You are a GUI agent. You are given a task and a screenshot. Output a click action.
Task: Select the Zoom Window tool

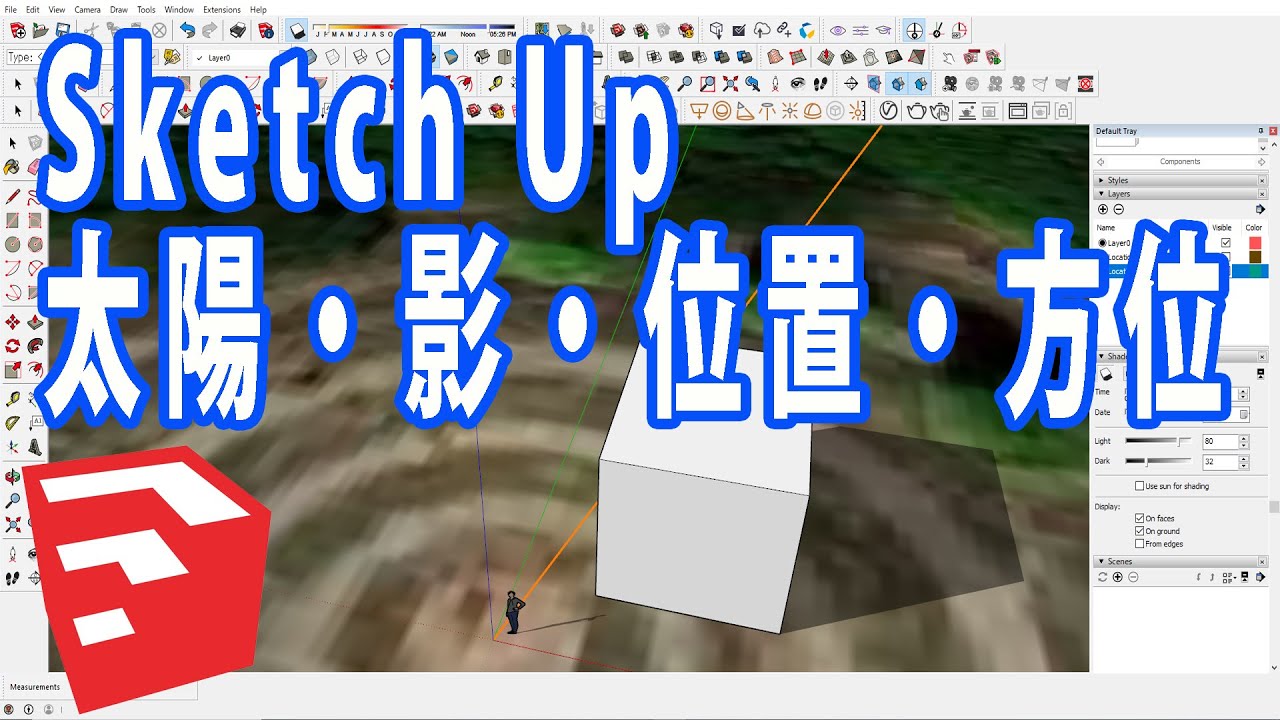[x=707, y=83]
